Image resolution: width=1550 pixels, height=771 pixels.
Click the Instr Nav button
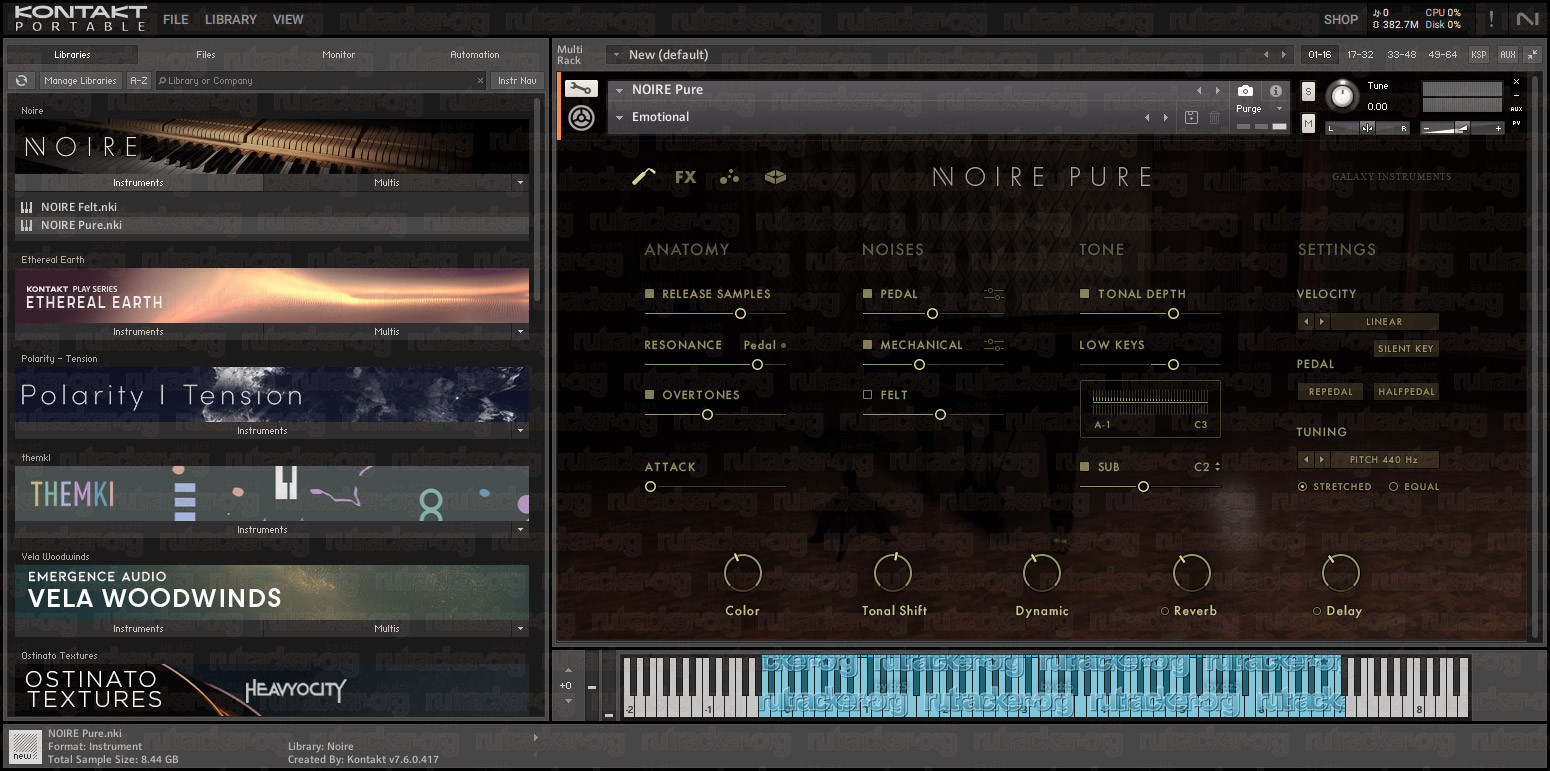click(x=517, y=81)
